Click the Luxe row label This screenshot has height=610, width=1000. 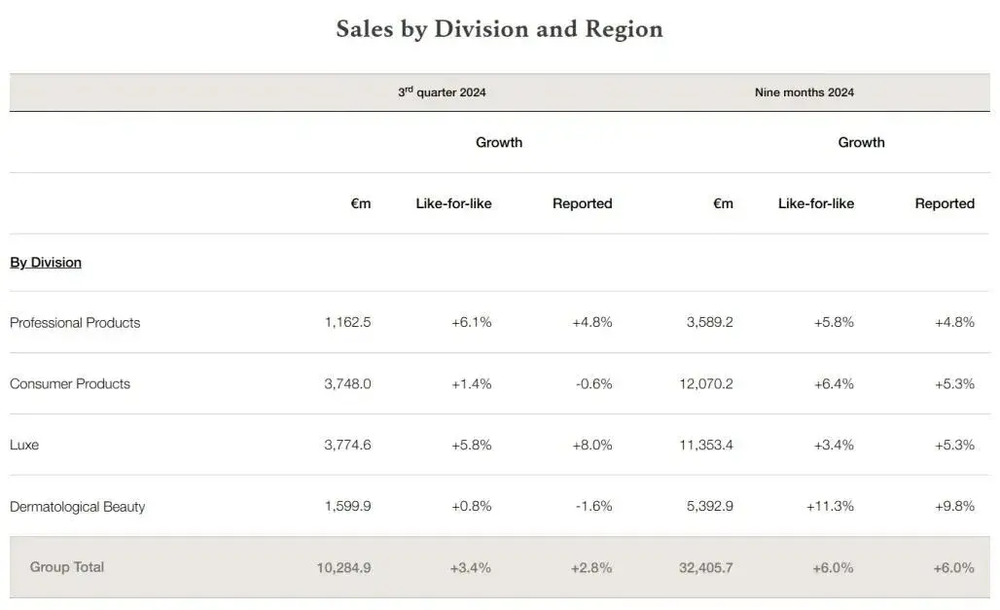coord(24,444)
